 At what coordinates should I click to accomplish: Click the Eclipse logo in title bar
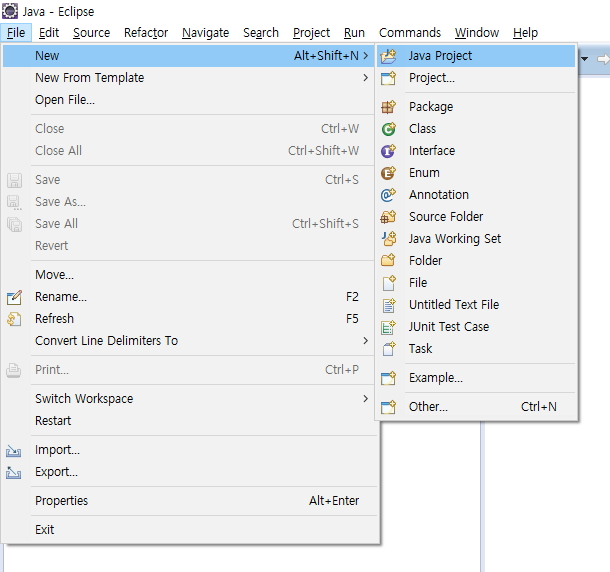[10, 11]
